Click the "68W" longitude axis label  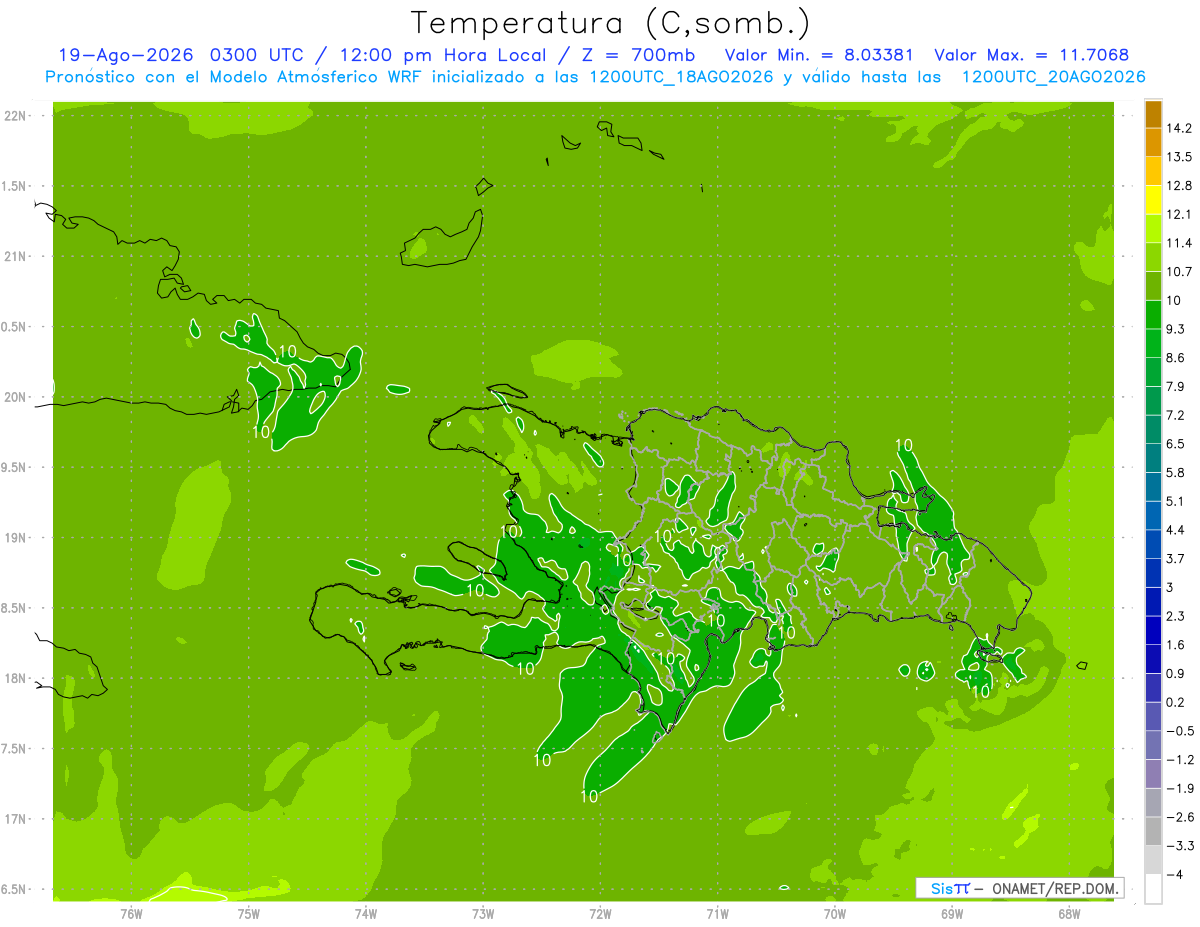(1068, 914)
